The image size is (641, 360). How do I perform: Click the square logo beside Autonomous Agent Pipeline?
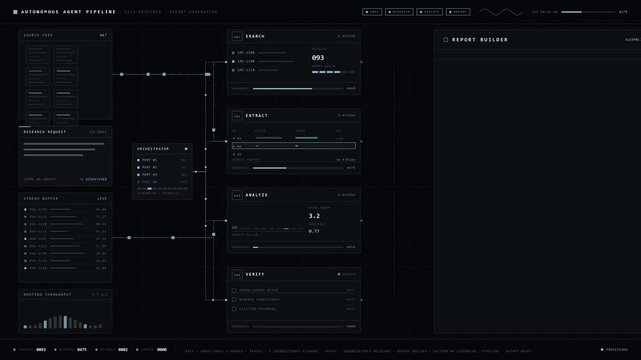(x=16, y=12)
